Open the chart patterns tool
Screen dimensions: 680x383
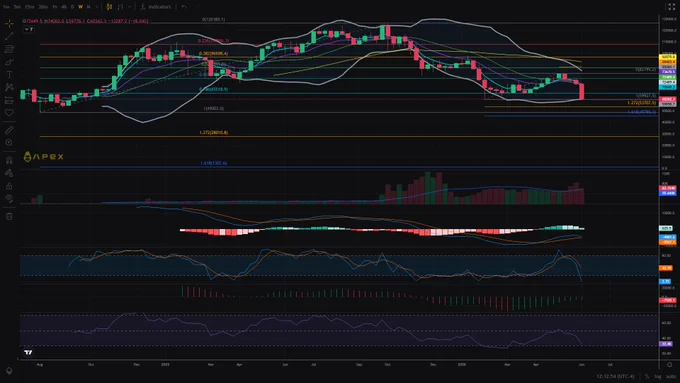(x=9, y=87)
